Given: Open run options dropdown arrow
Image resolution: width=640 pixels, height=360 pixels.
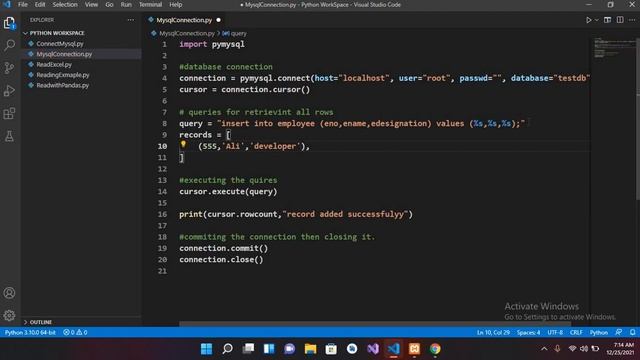Looking at the screenshot, I should tap(596, 20).
